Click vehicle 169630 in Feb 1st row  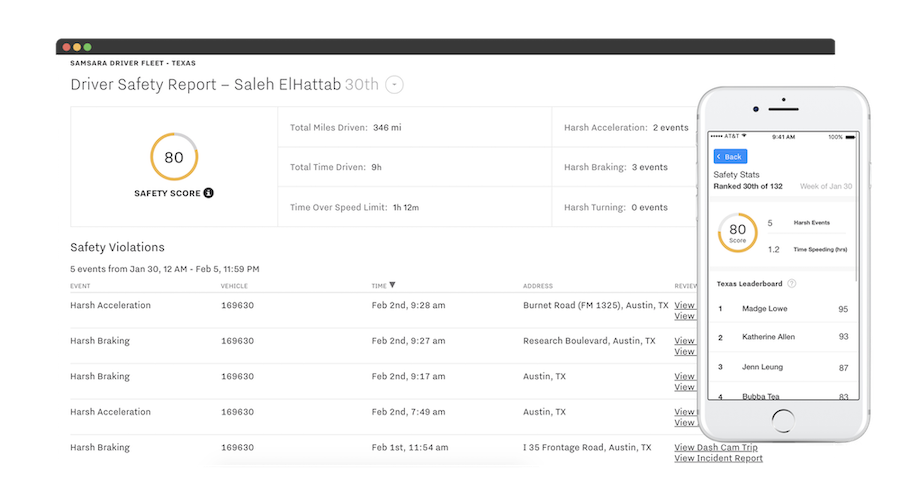(x=238, y=448)
